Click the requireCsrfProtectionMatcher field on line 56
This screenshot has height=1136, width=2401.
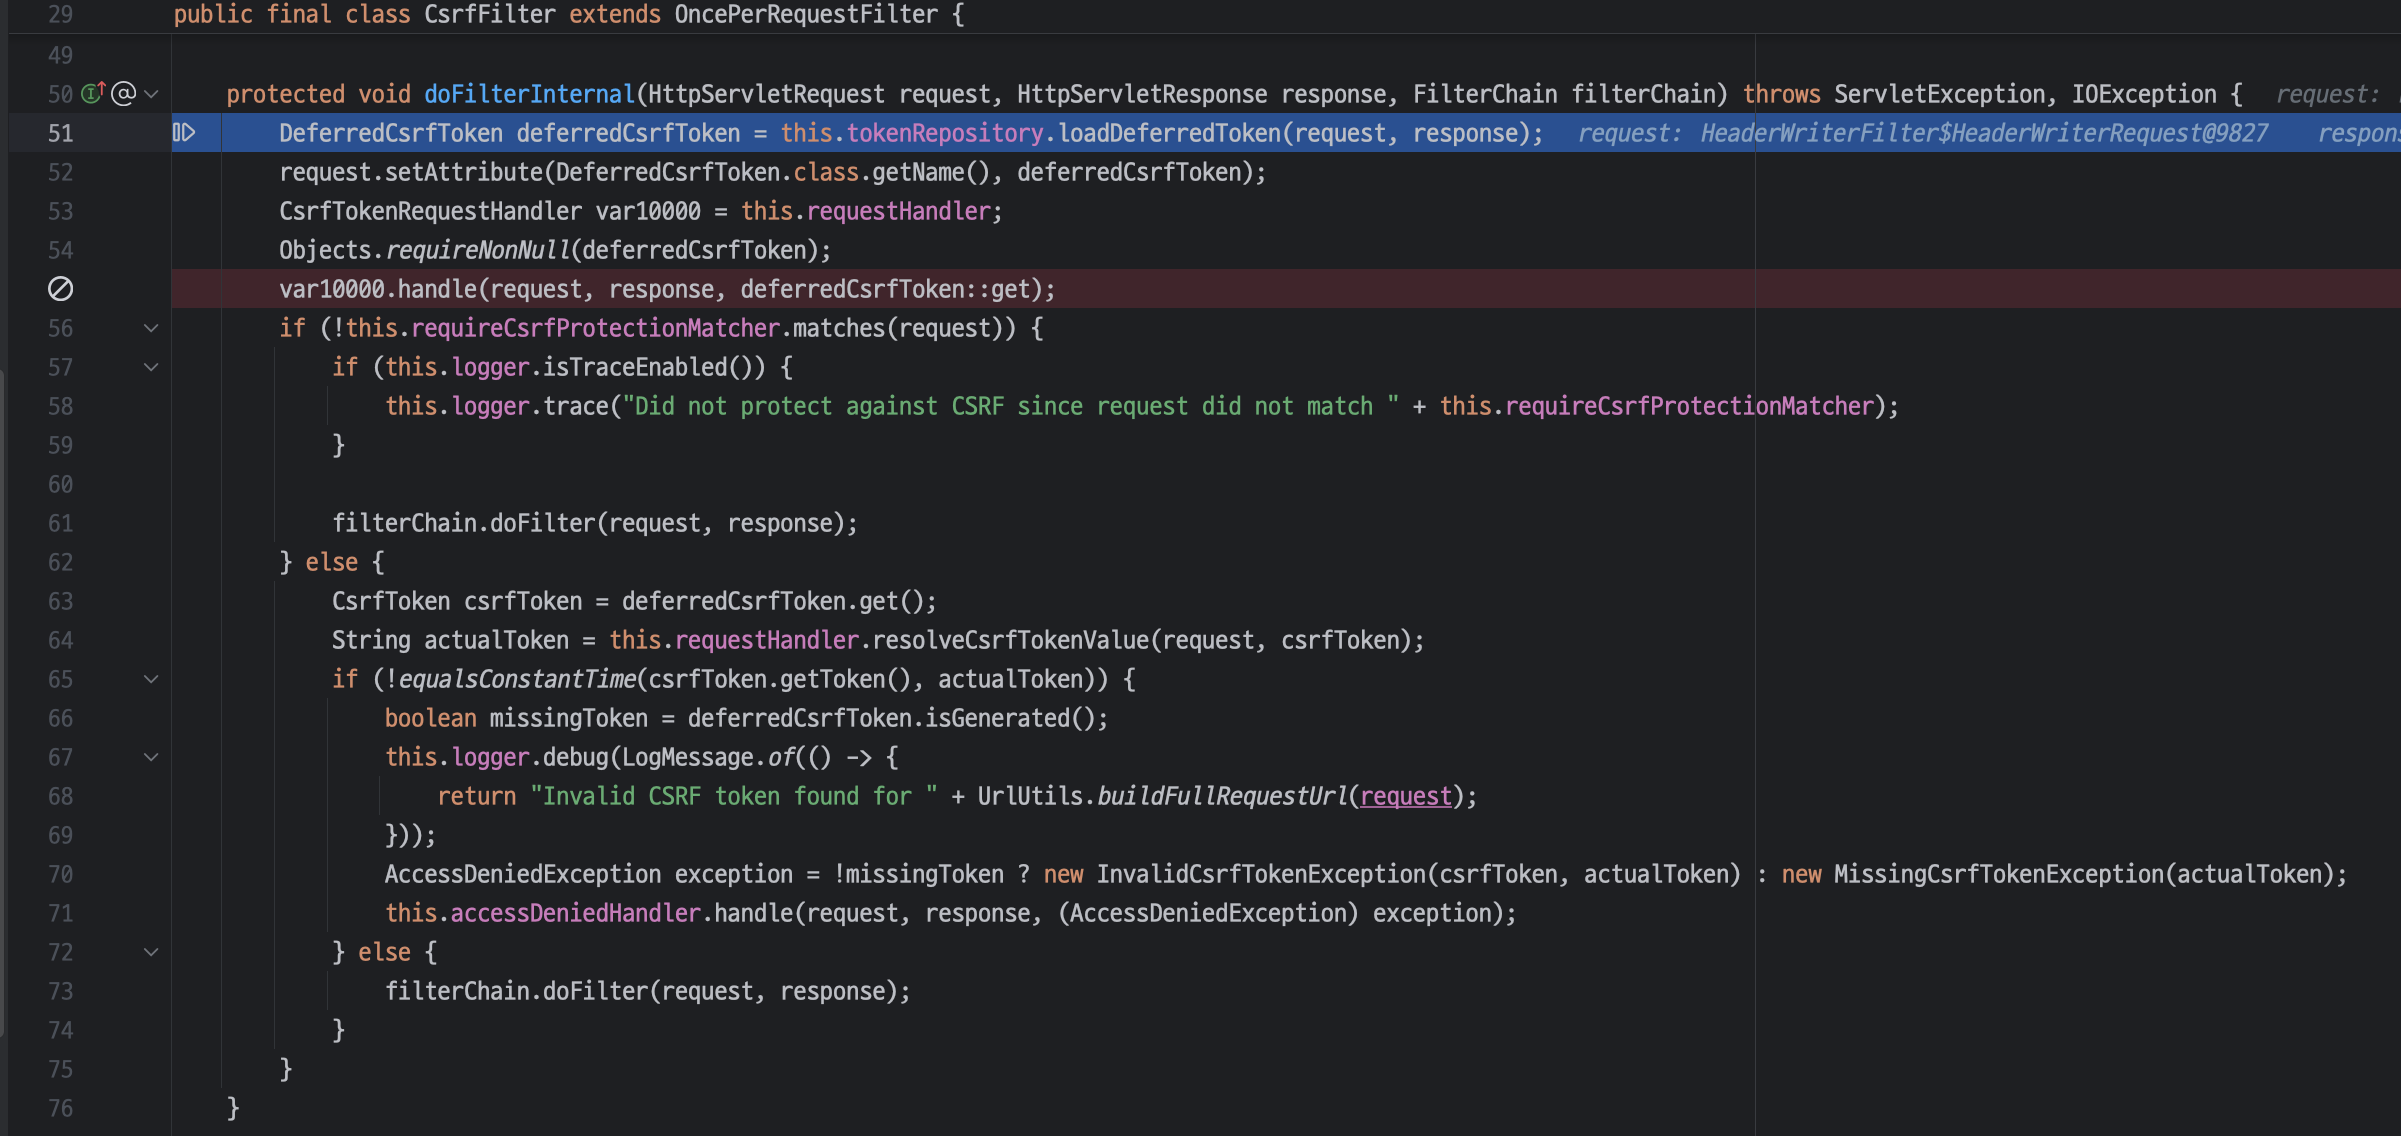[595, 328]
